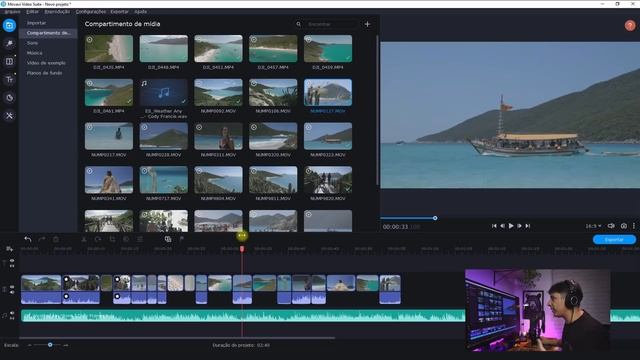
Task: Click the timeline scale zoom slider handle
Action: coord(50,345)
